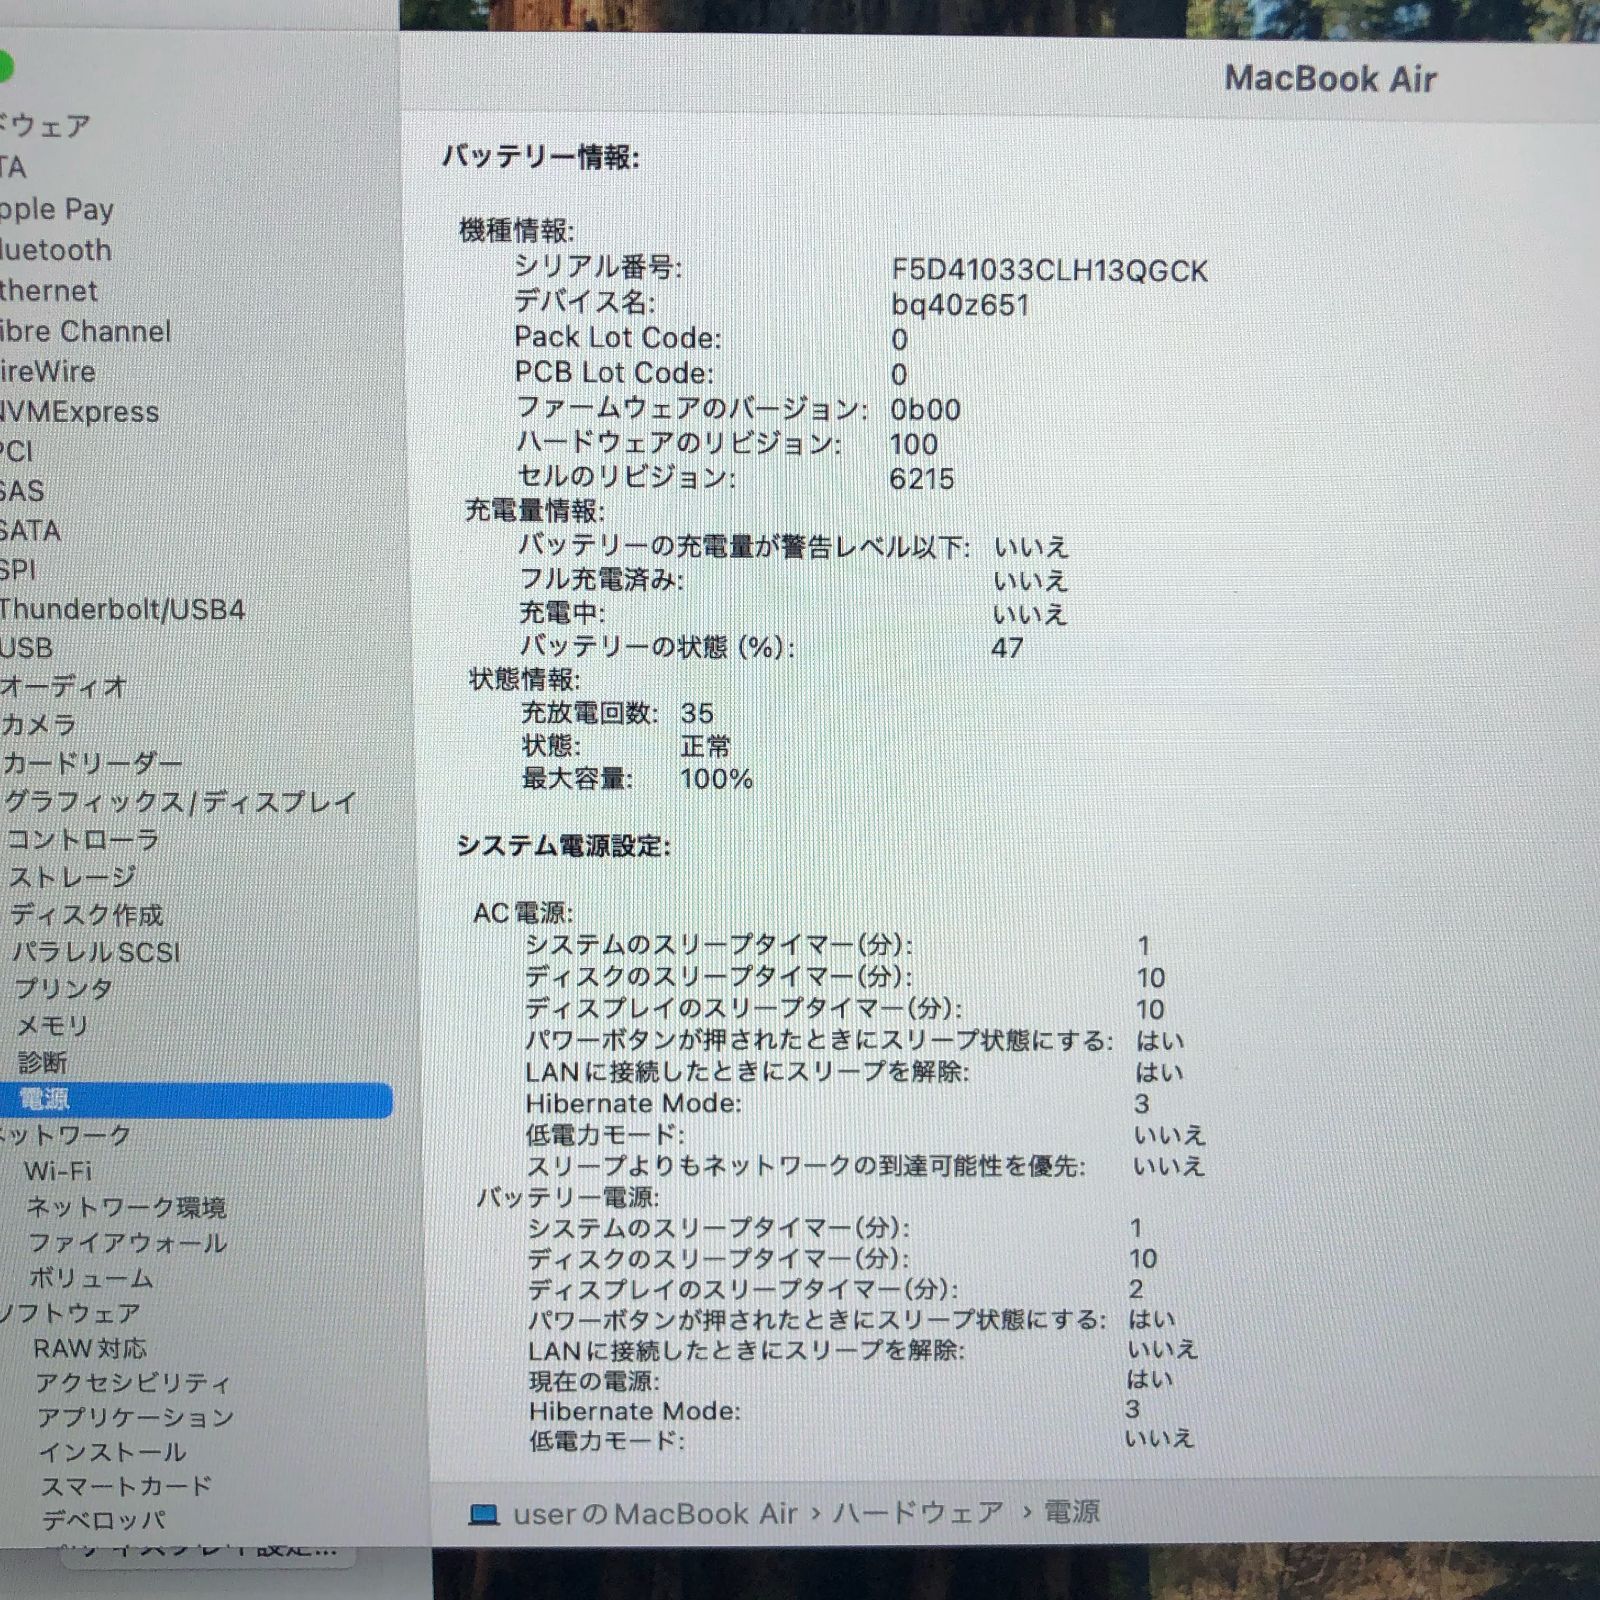Image resolution: width=1600 pixels, height=1600 pixels.
Task: Select グラフィックス/ディスプレイ in the sidebar
Action: [181, 802]
